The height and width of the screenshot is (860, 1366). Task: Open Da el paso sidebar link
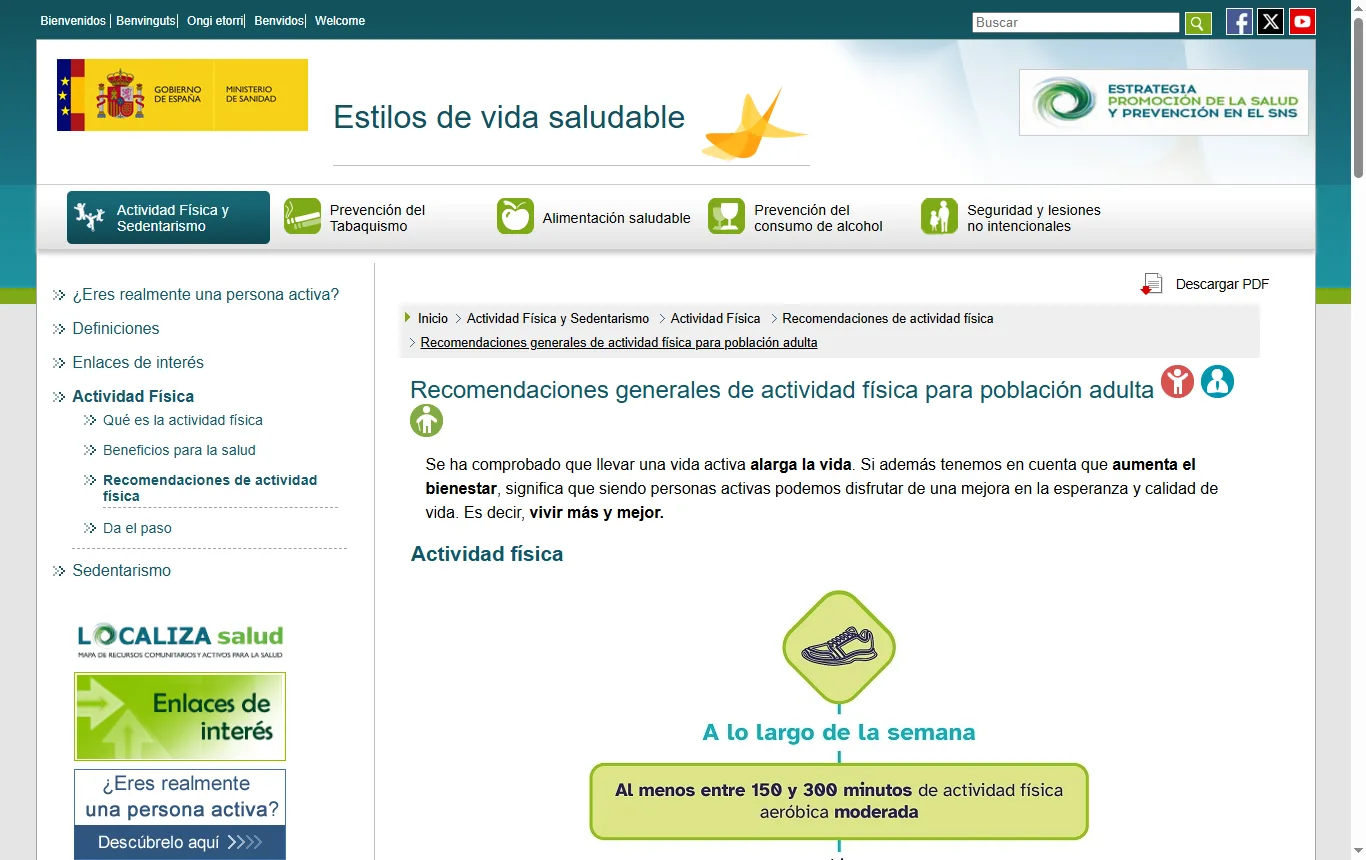[137, 529]
